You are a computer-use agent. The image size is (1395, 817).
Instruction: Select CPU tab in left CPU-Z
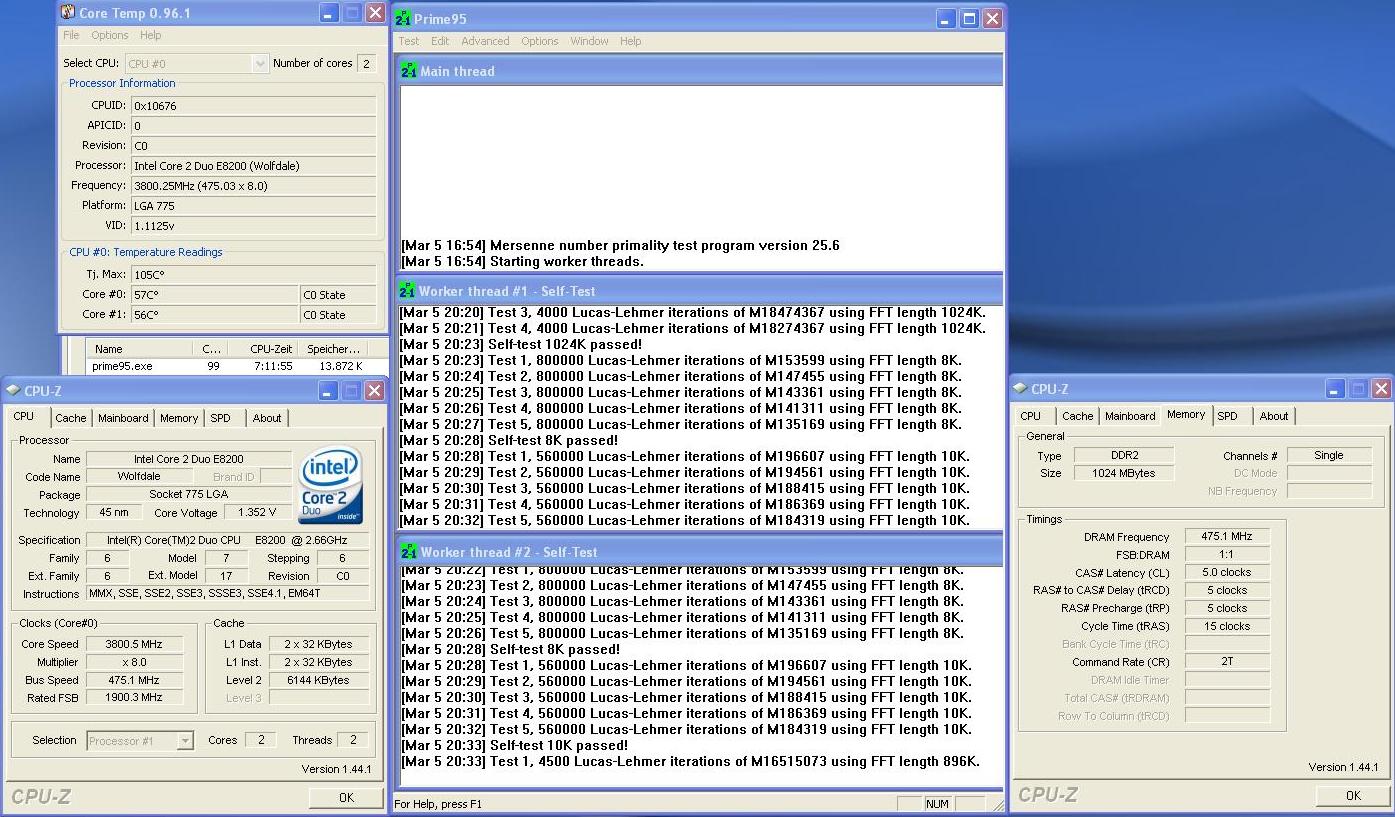pyautogui.click(x=24, y=417)
